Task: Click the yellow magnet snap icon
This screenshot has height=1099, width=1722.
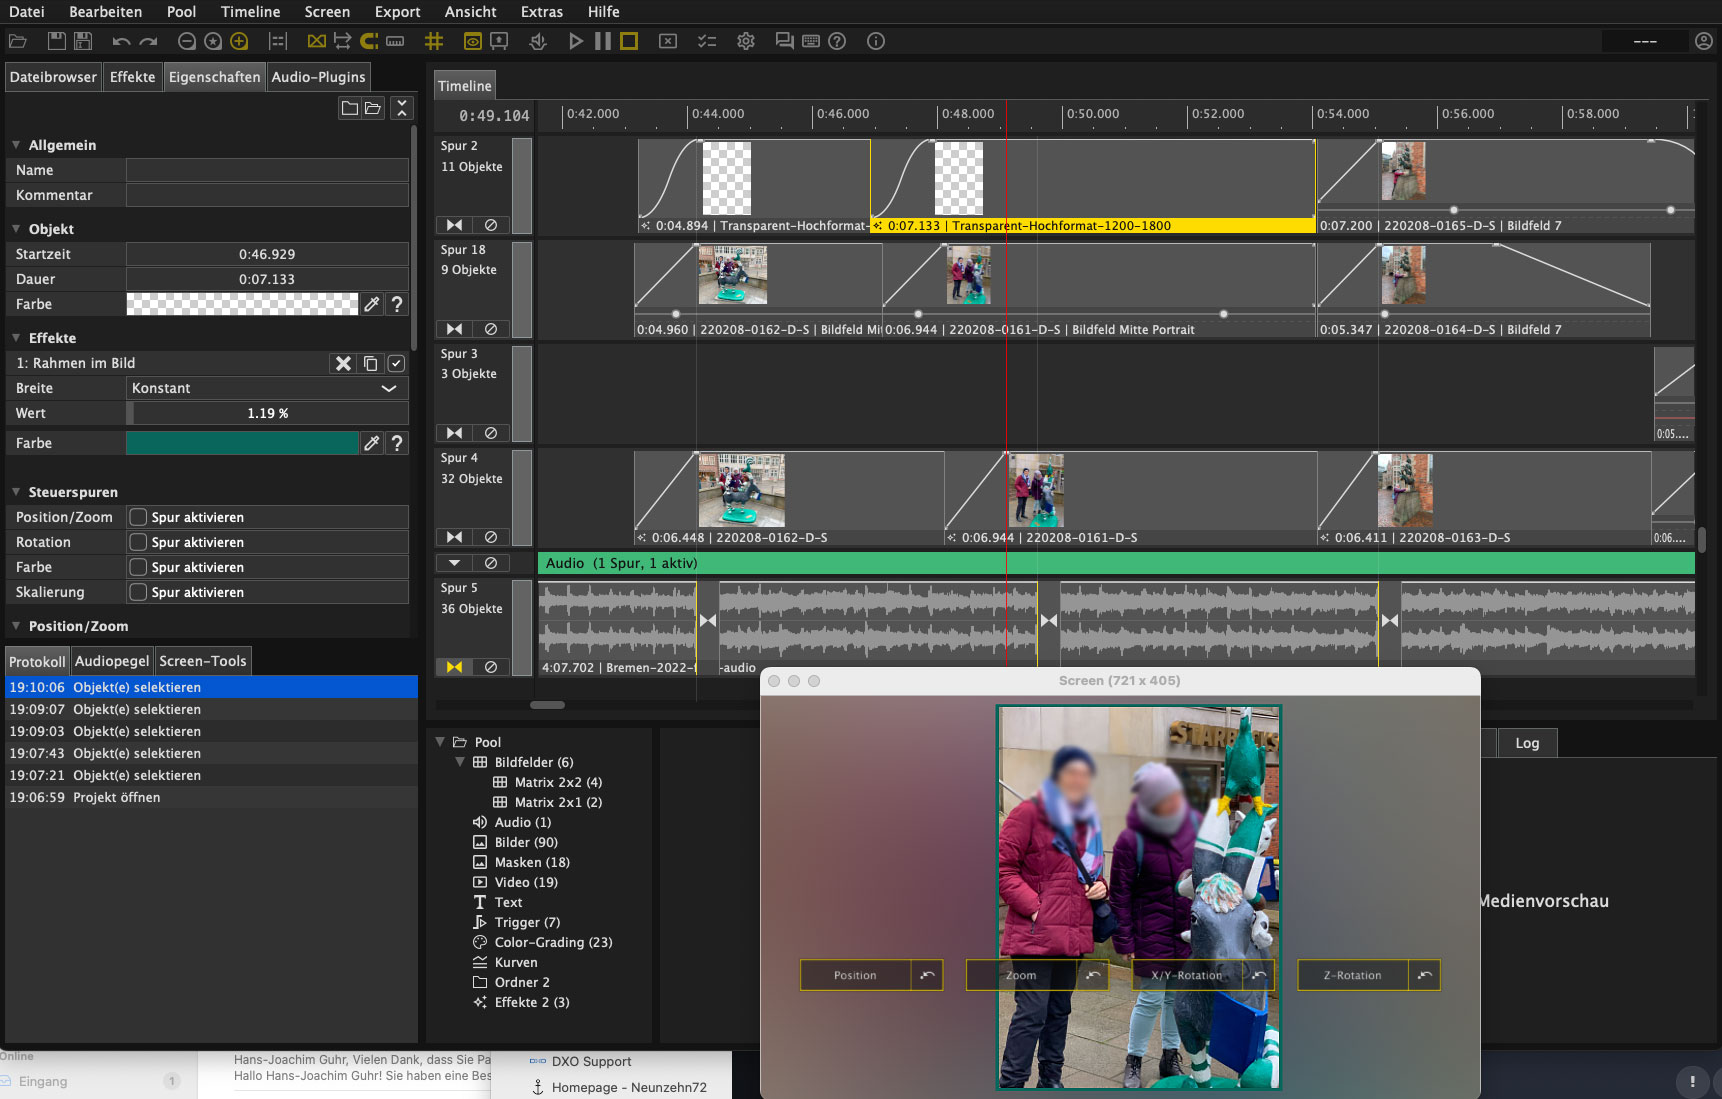Action: [x=369, y=41]
